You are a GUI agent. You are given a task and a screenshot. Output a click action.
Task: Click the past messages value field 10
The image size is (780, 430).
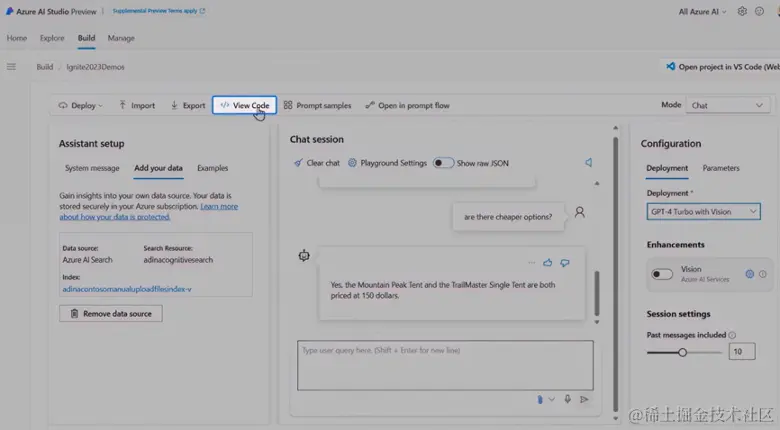[742, 351]
